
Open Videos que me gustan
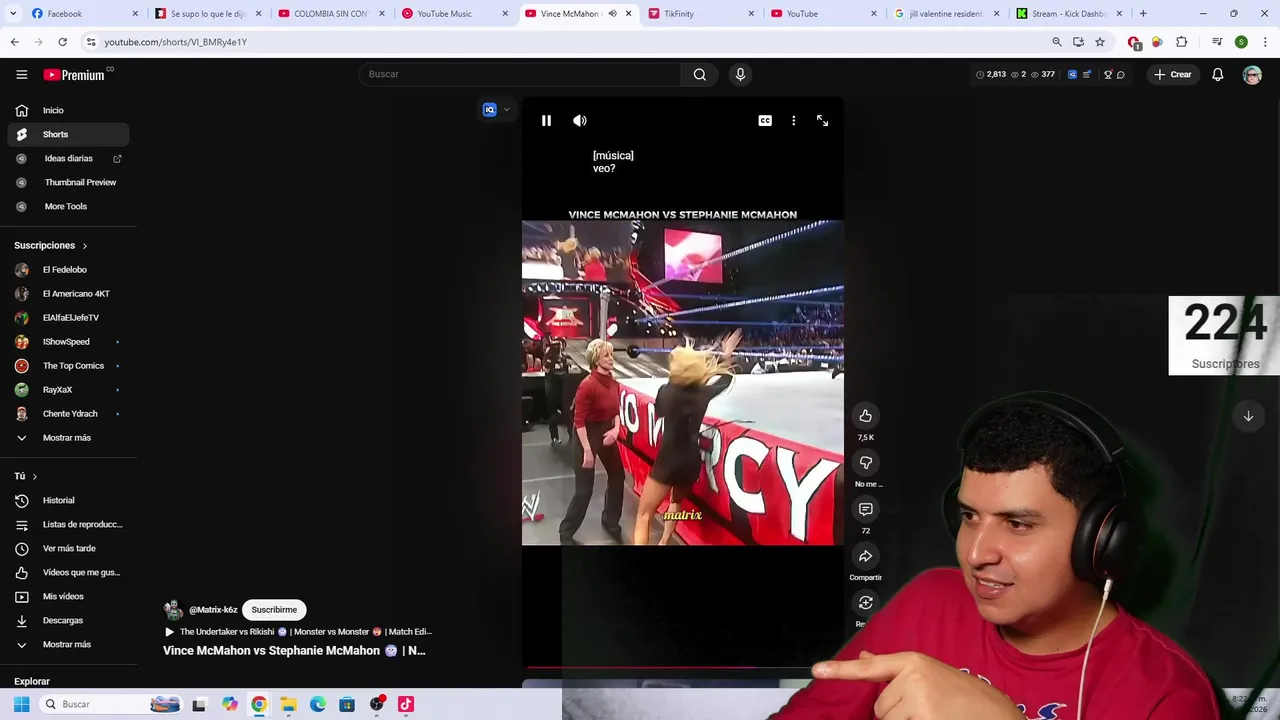[68, 572]
